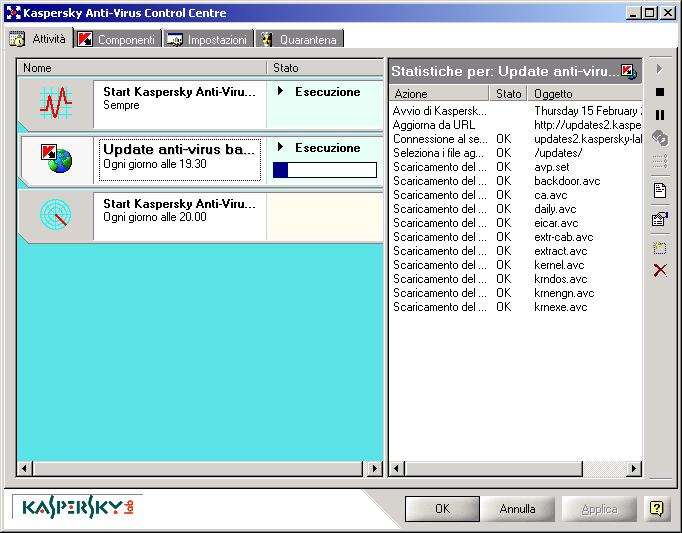682x533 pixels.
Task: Open the task properties icon
Action: click(x=660, y=219)
